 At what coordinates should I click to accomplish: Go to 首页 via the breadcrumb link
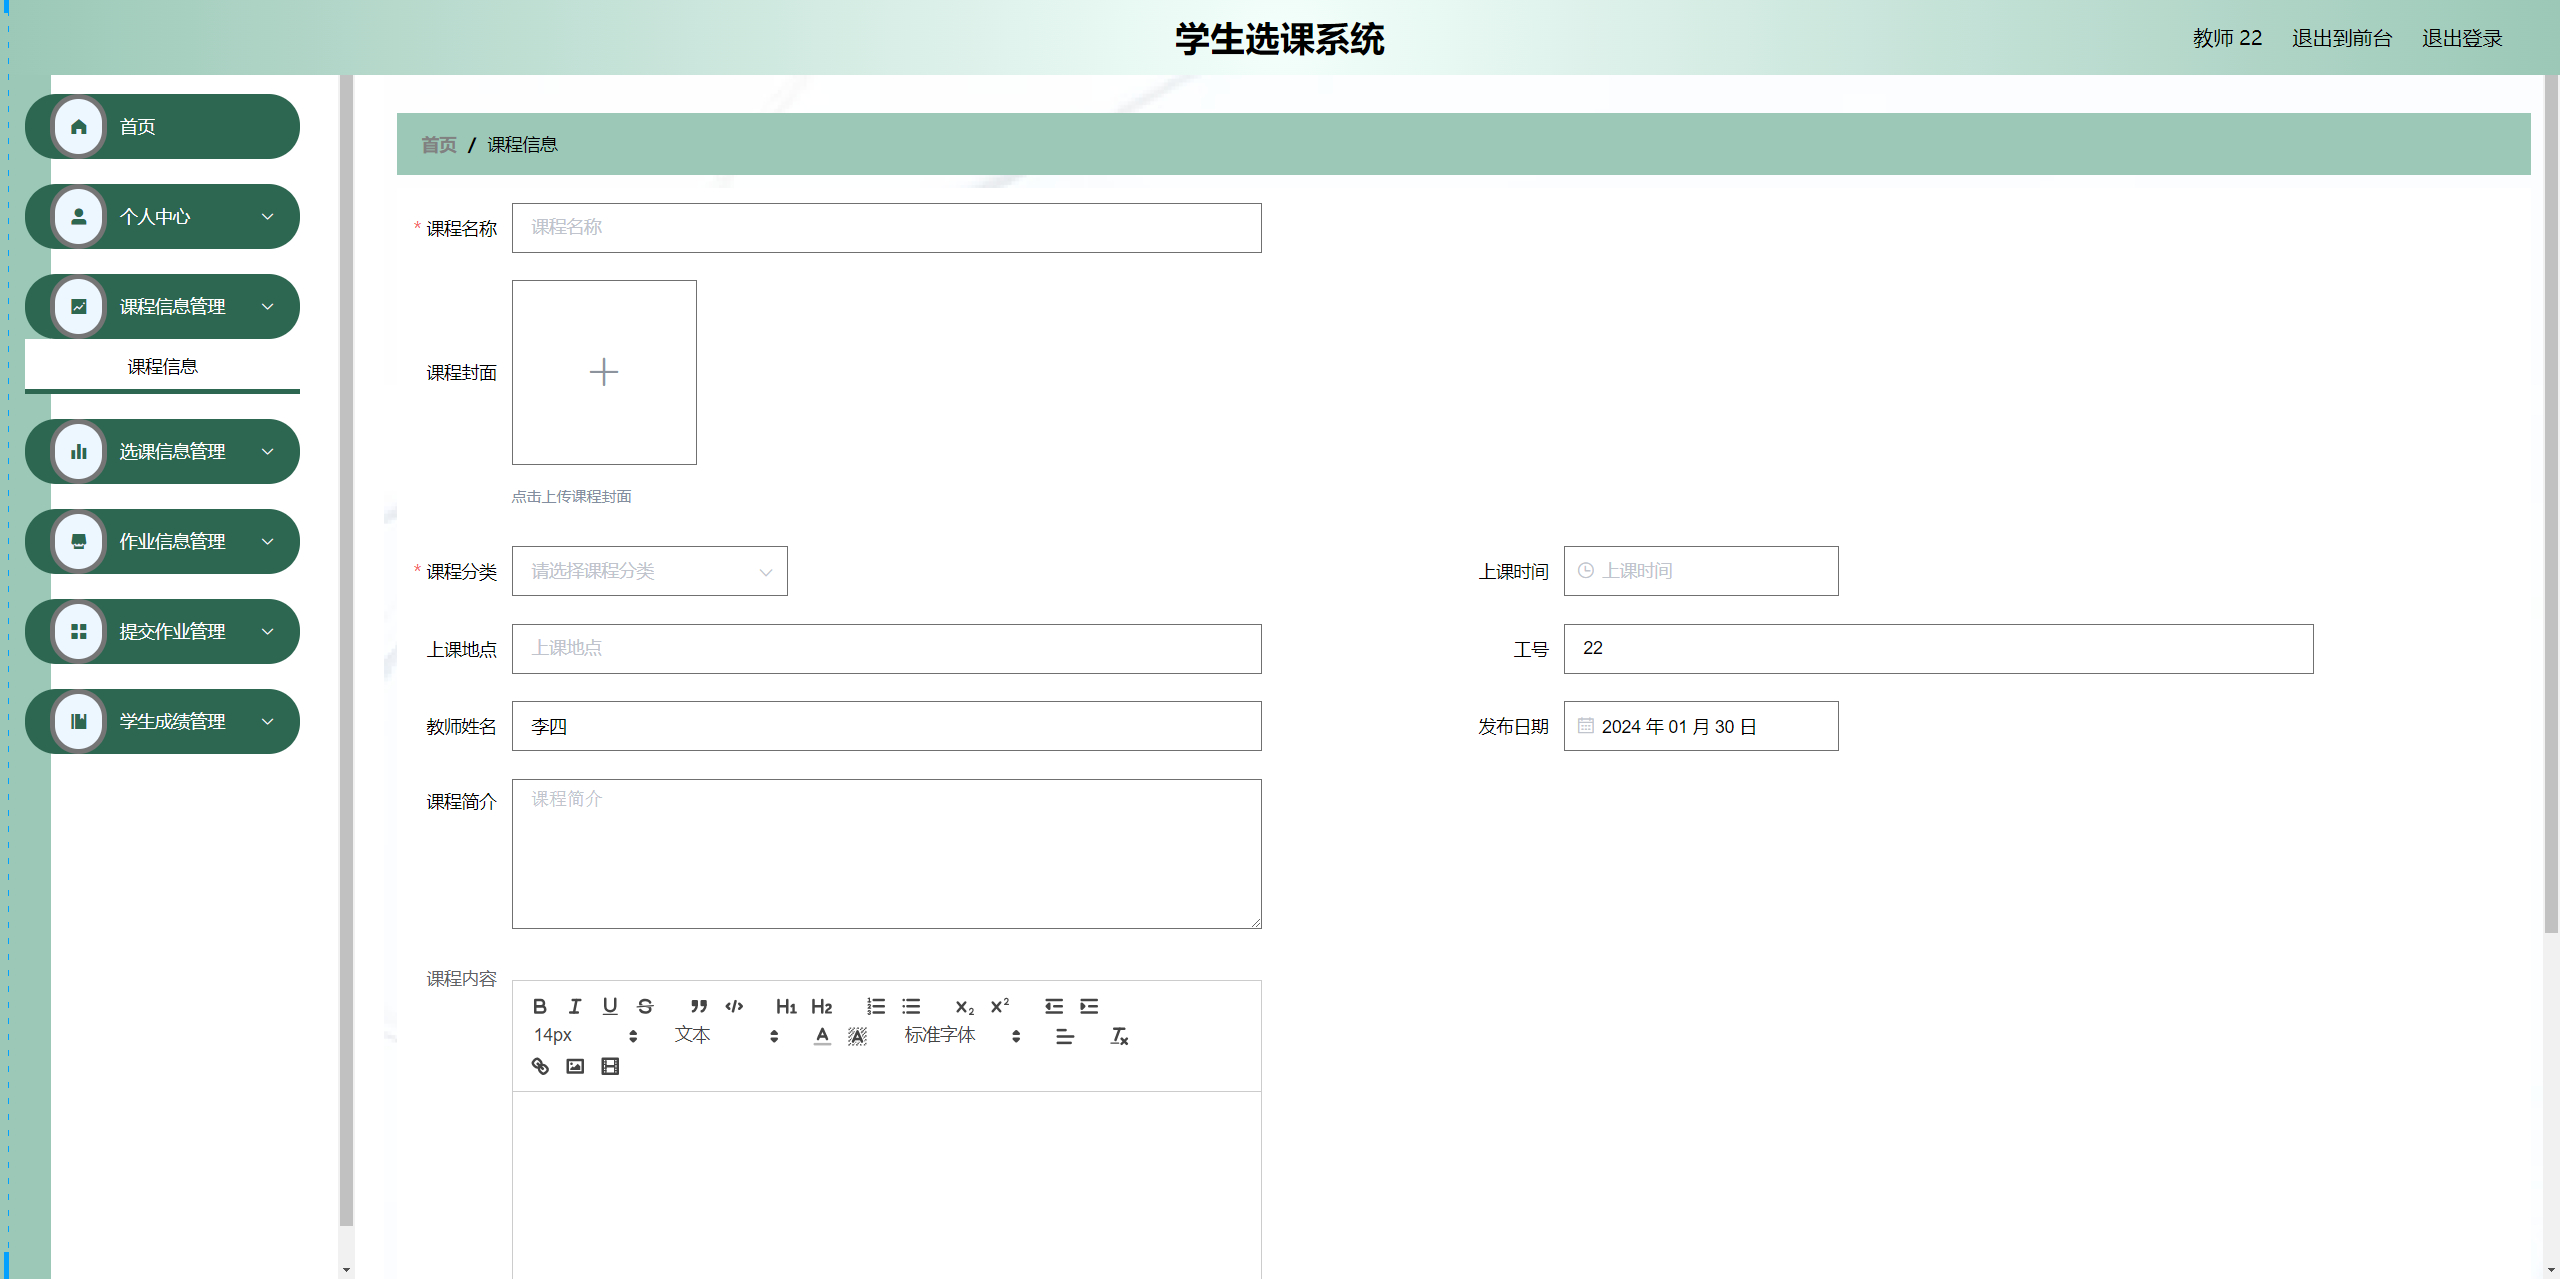438,144
